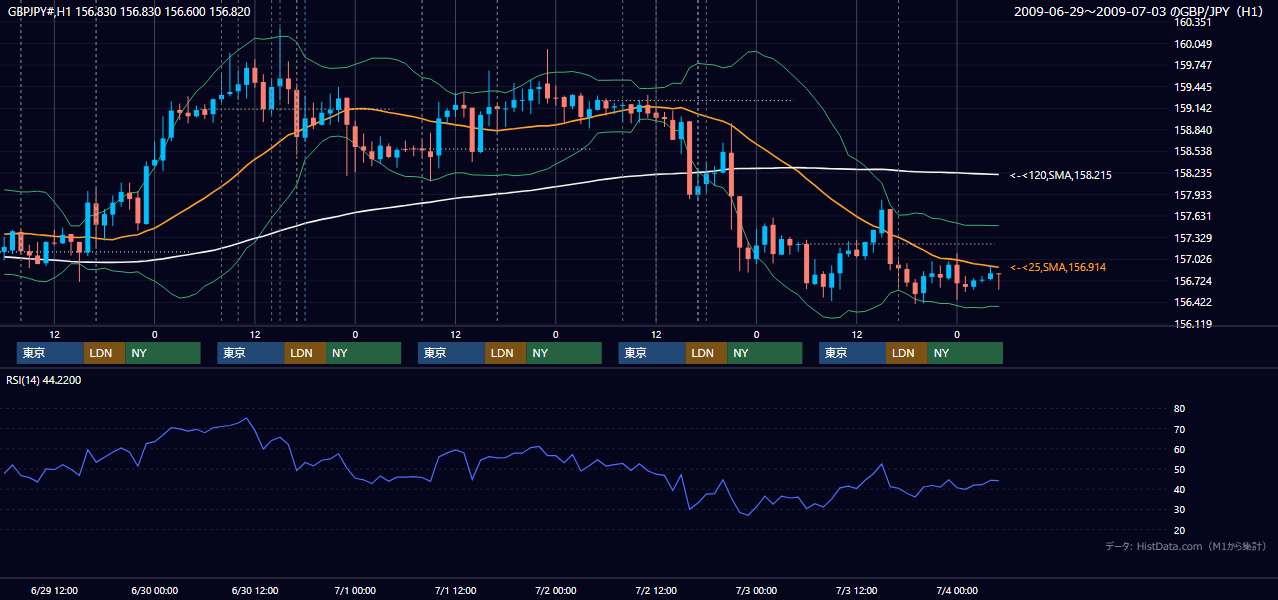Click the 159.142 price axis label
This screenshot has height=600, width=1278.
click(x=1193, y=109)
